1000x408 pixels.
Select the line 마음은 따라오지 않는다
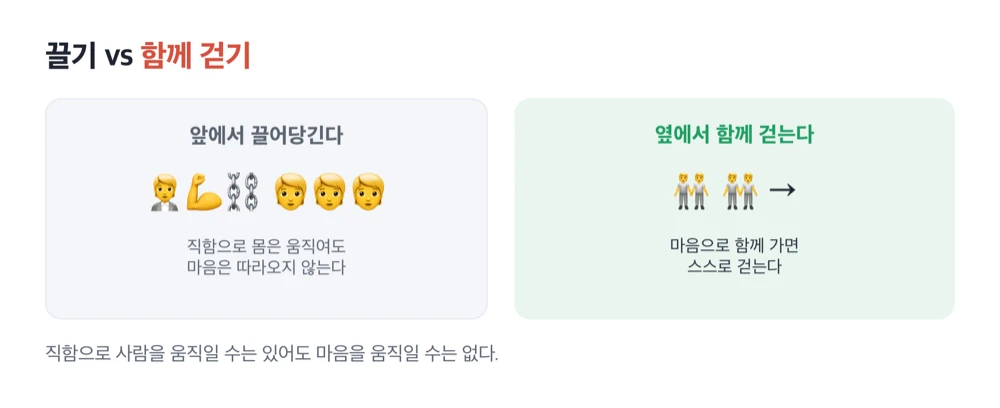click(266, 268)
